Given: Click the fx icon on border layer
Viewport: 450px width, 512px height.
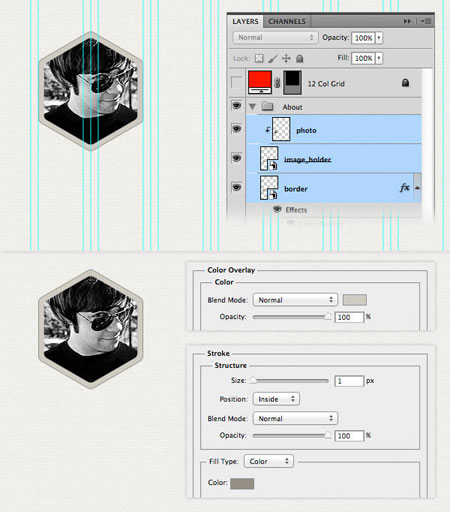Looking at the screenshot, I should click(x=404, y=188).
